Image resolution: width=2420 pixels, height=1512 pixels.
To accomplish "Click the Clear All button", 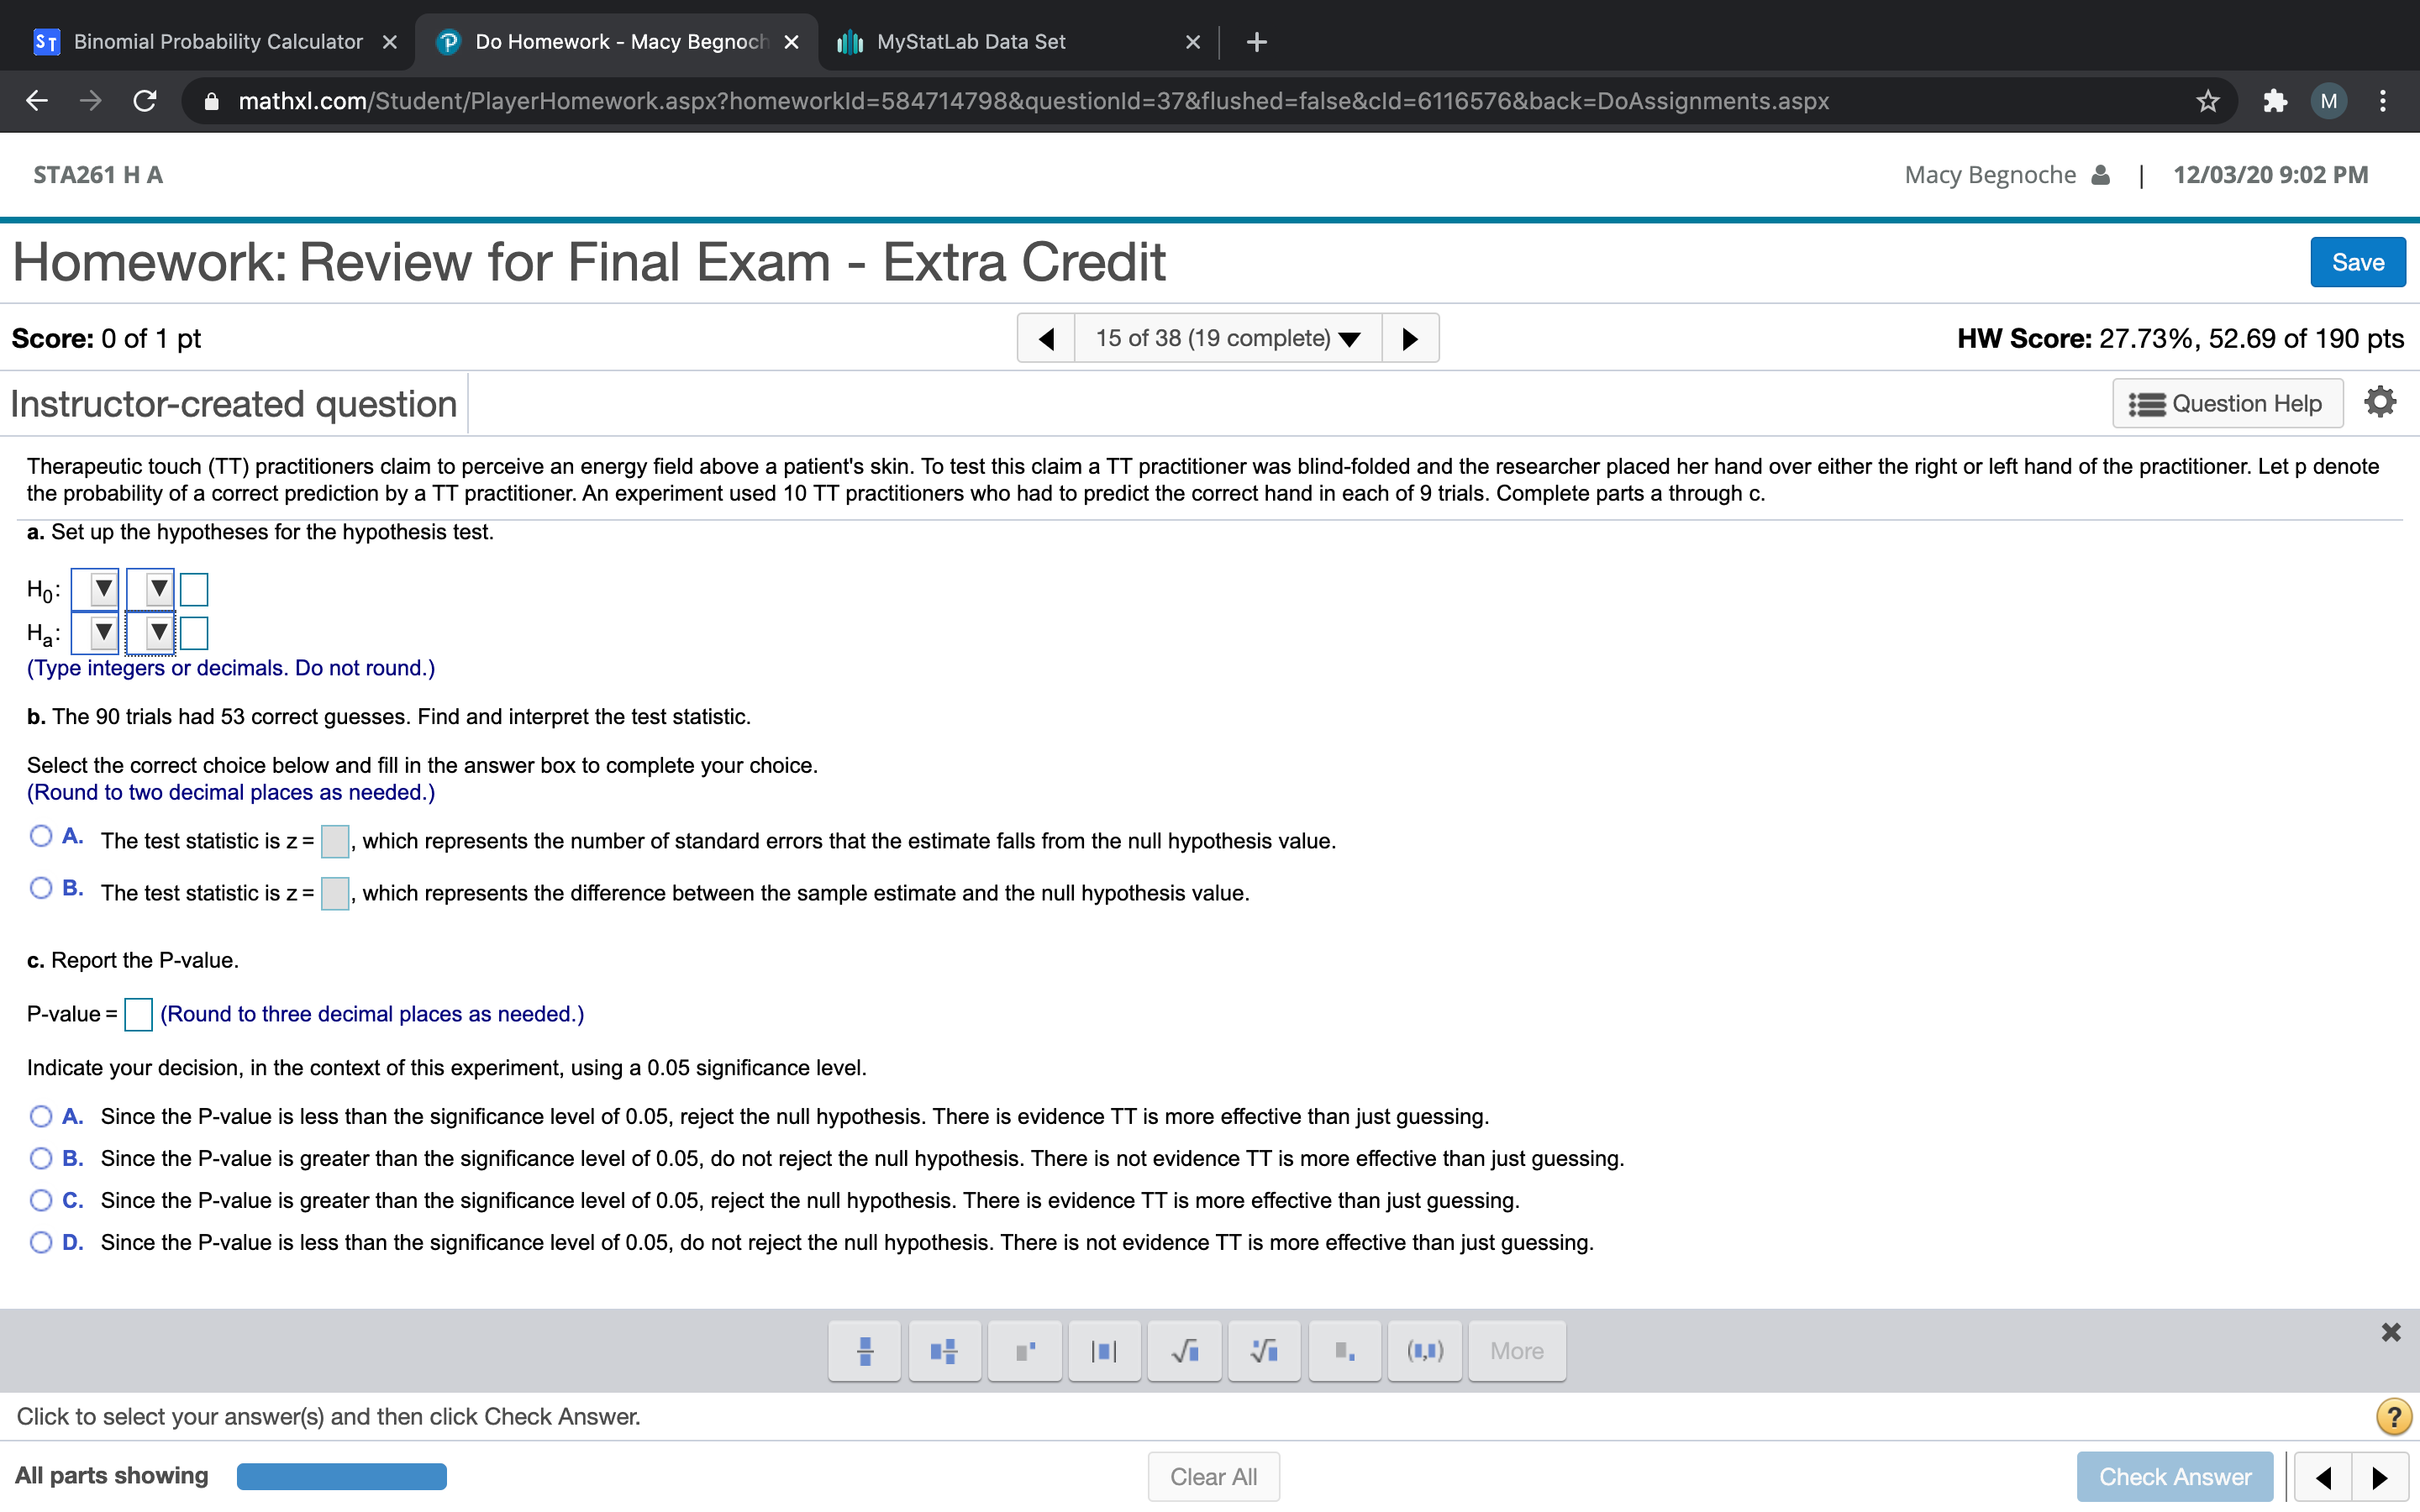I will (1213, 1476).
